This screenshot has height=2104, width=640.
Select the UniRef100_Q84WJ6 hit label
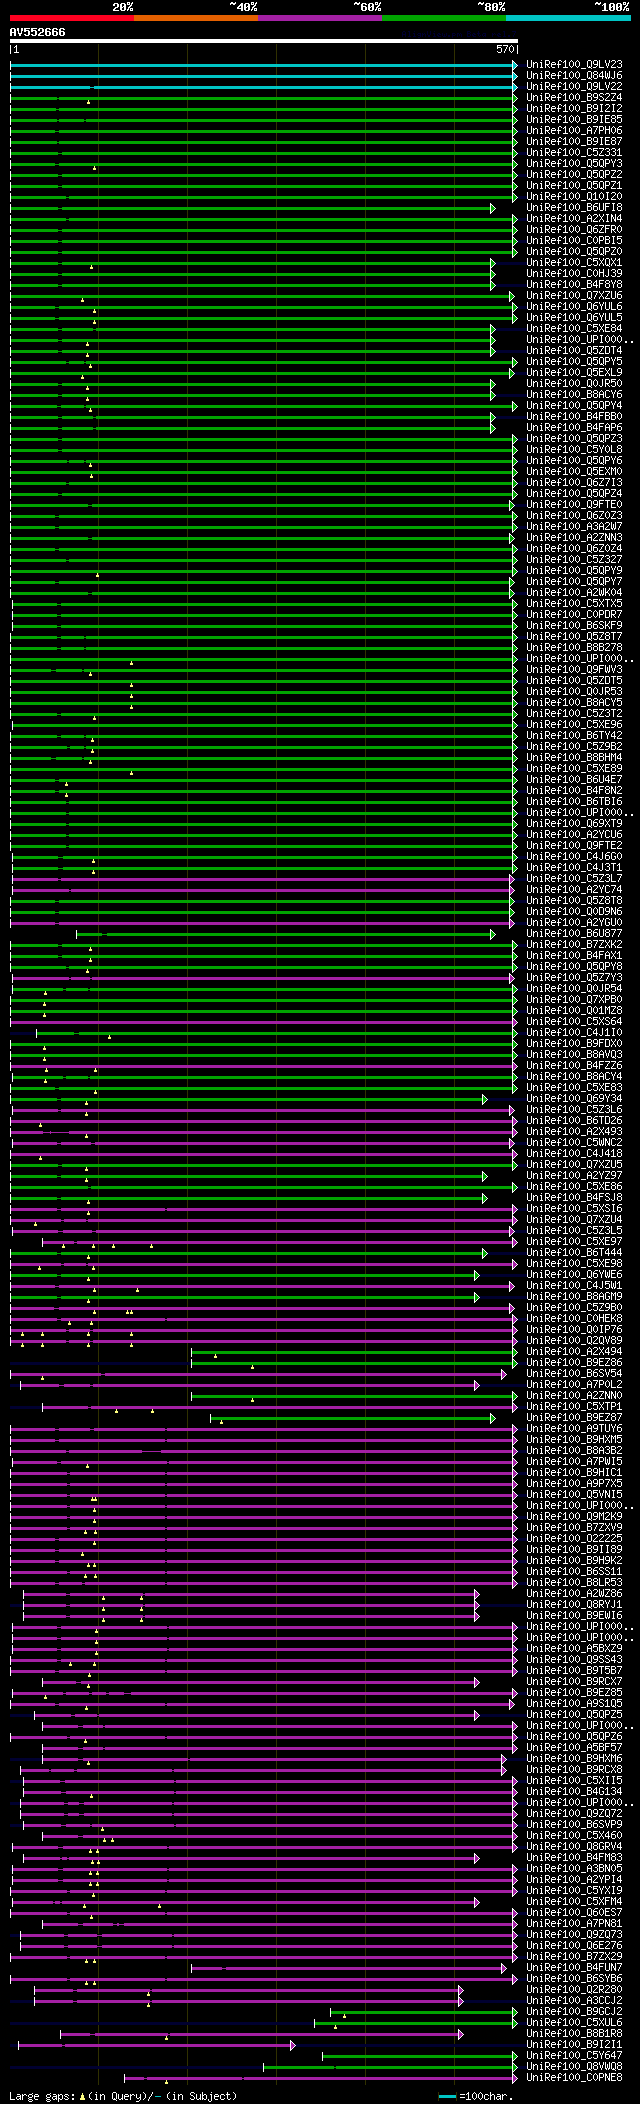tap(574, 75)
